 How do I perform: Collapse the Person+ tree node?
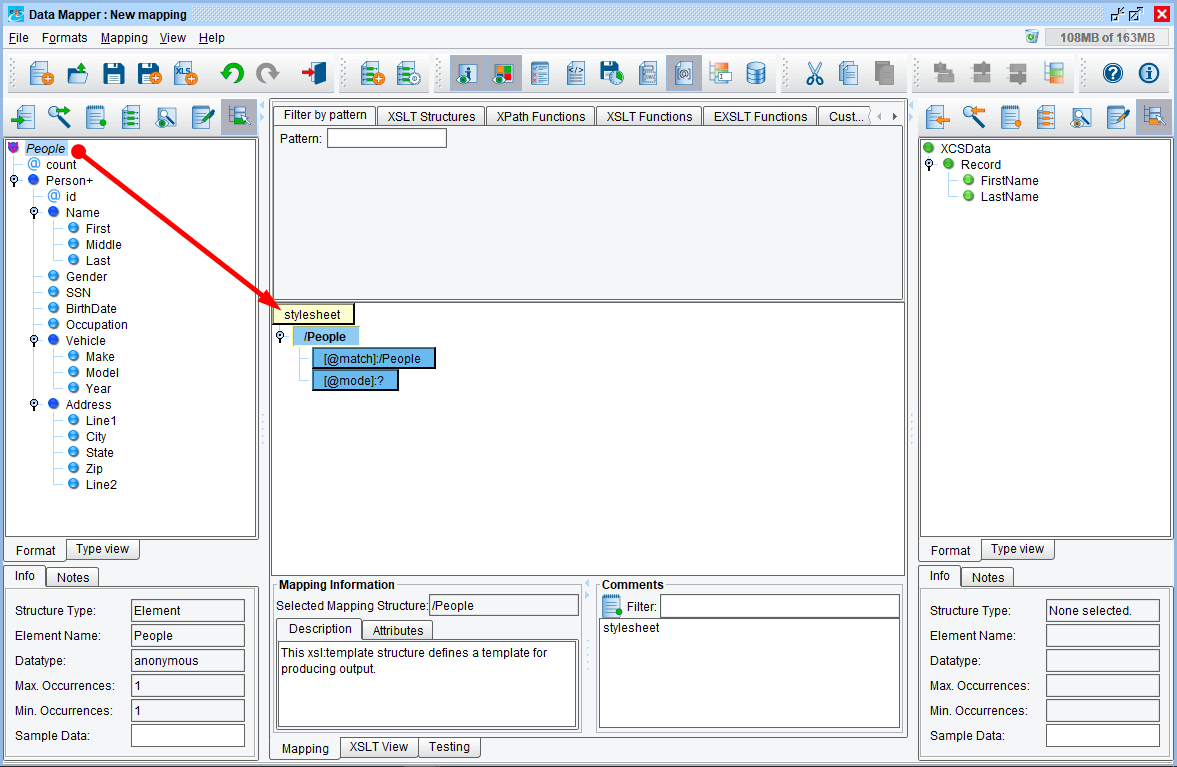[x=14, y=181]
